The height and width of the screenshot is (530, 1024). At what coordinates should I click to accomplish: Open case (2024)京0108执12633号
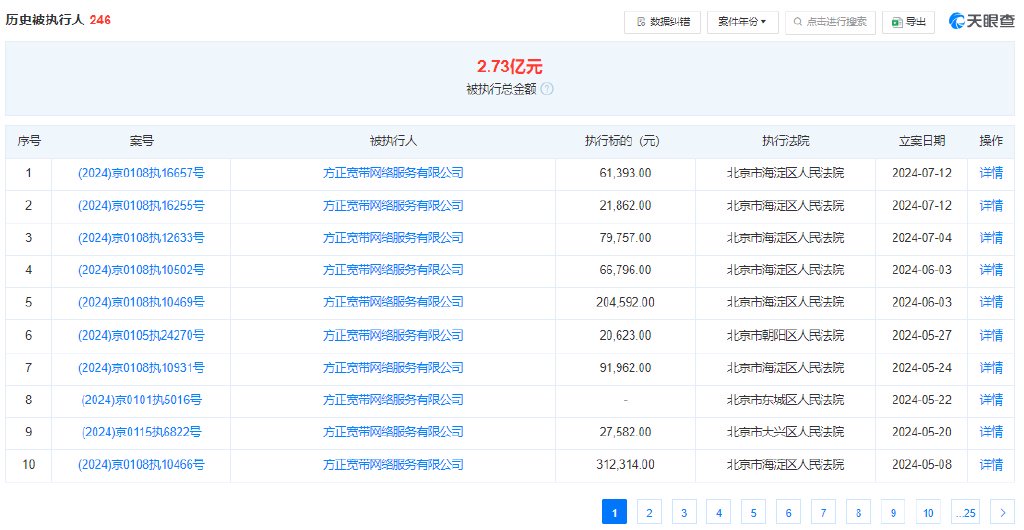coord(141,238)
